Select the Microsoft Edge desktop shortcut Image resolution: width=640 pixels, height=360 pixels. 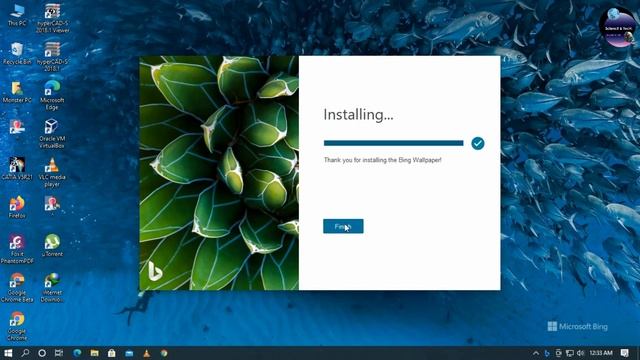52,96
